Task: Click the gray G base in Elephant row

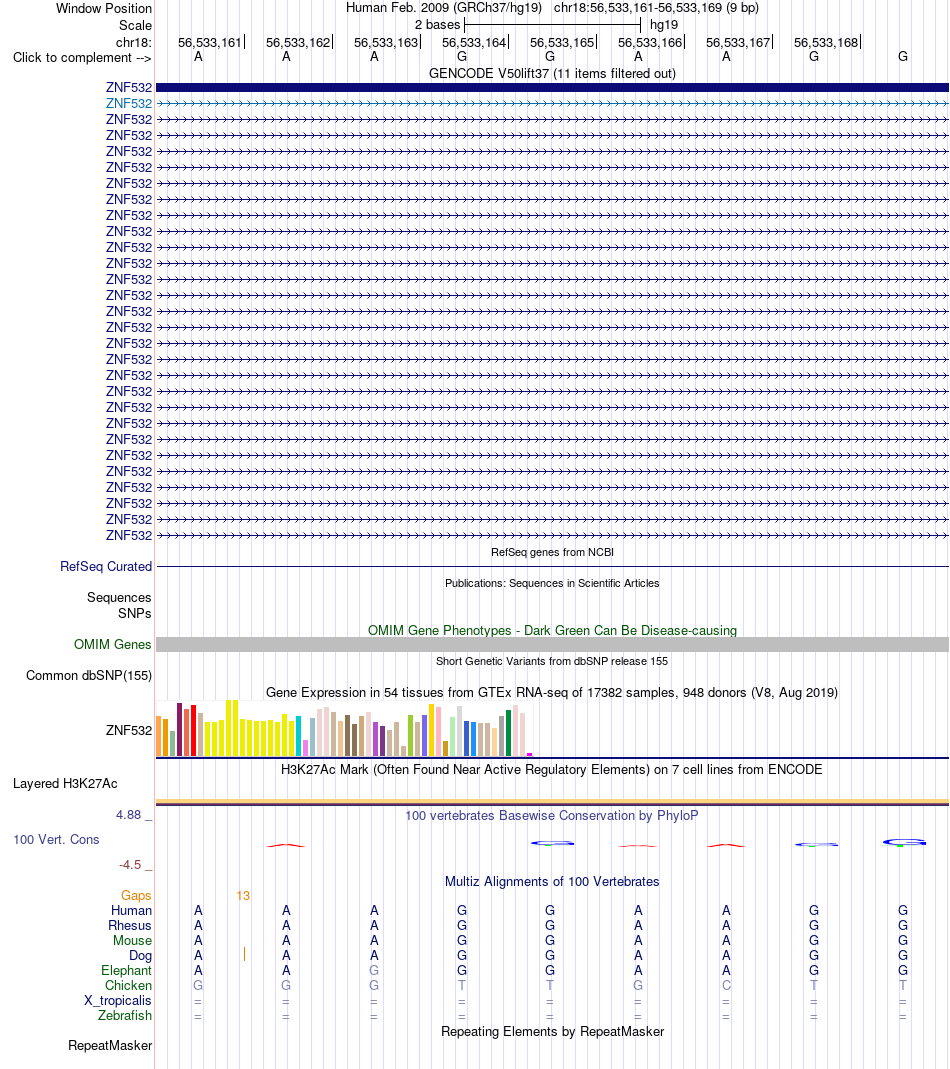Action: [x=374, y=971]
